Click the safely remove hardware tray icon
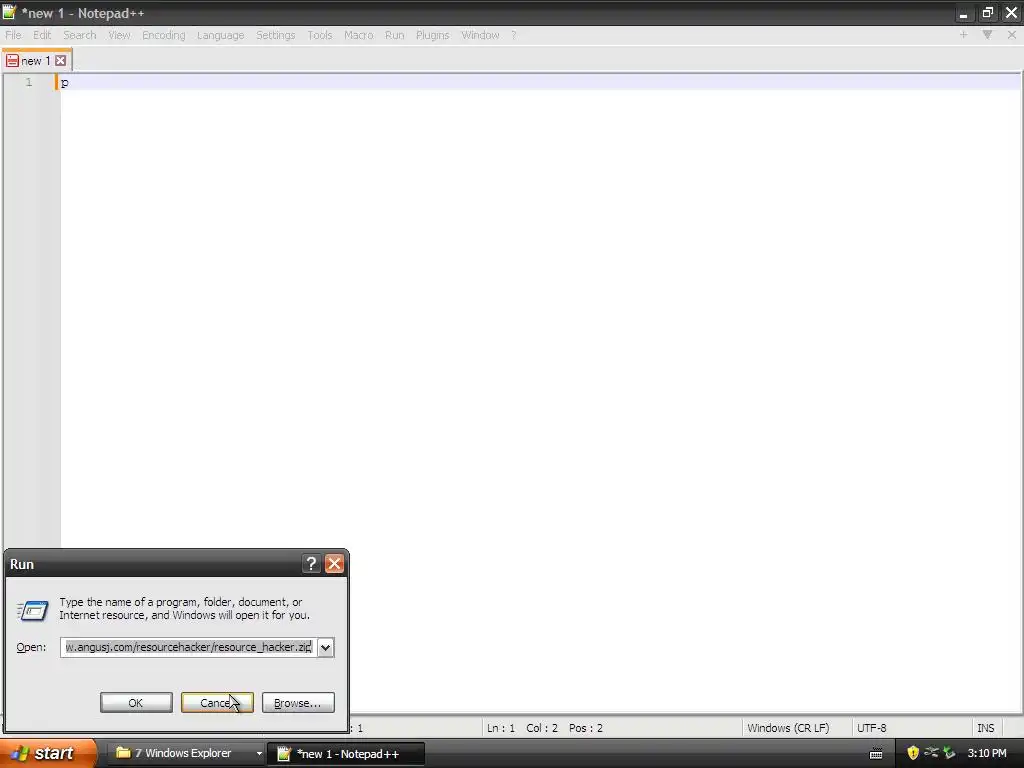This screenshot has width=1024, height=768. pos(949,753)
